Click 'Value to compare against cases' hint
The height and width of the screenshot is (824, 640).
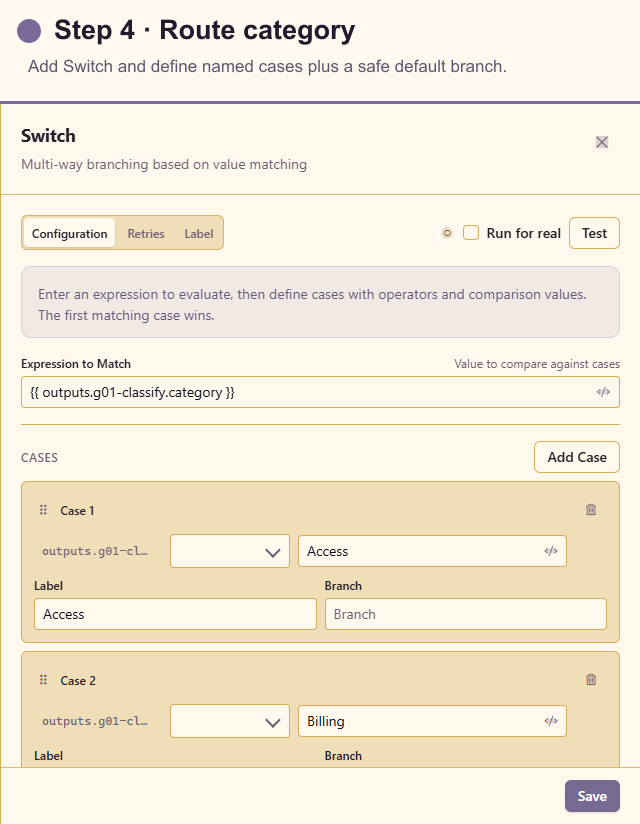coord(536,364)
